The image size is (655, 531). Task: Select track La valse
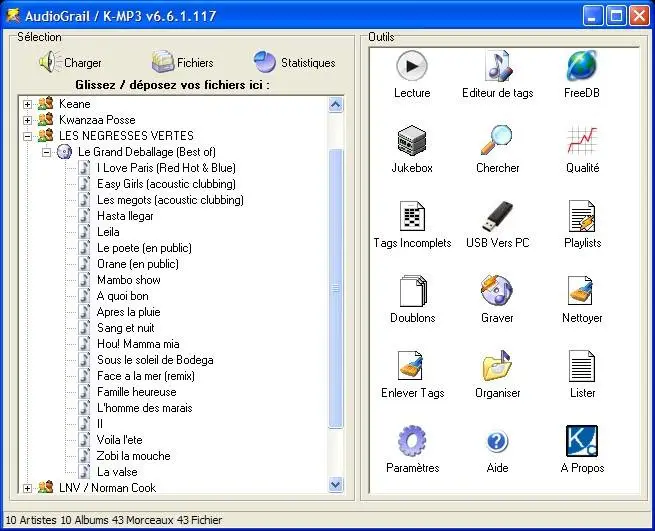(117, 472)
